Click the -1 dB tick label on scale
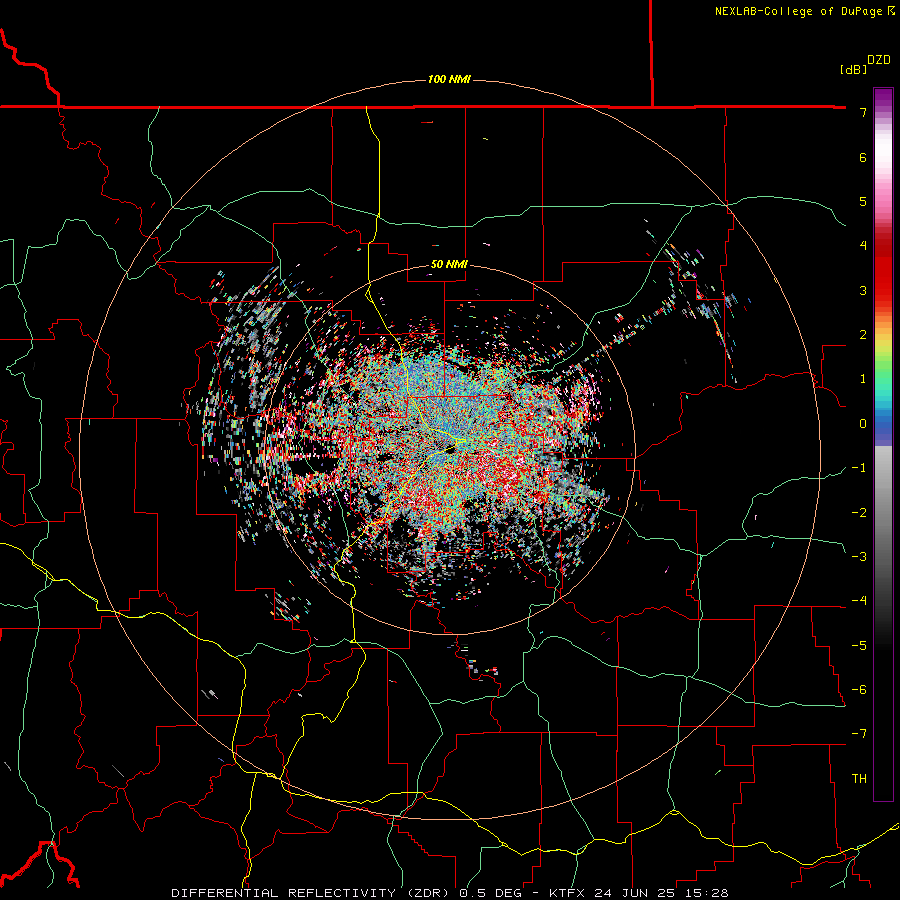900x900 pixels. pos(859,468)
